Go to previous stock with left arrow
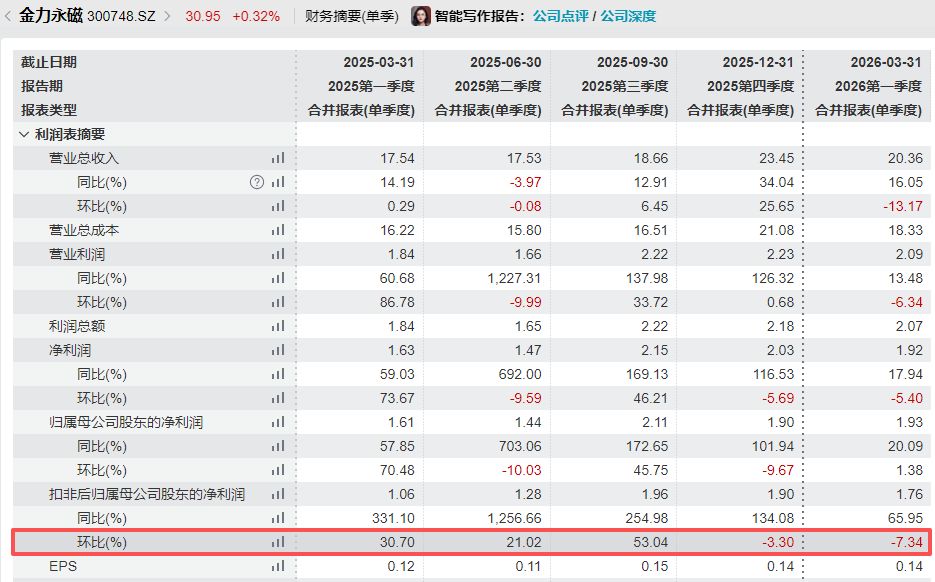Screen dimensions: 935x582 (8, 16)
